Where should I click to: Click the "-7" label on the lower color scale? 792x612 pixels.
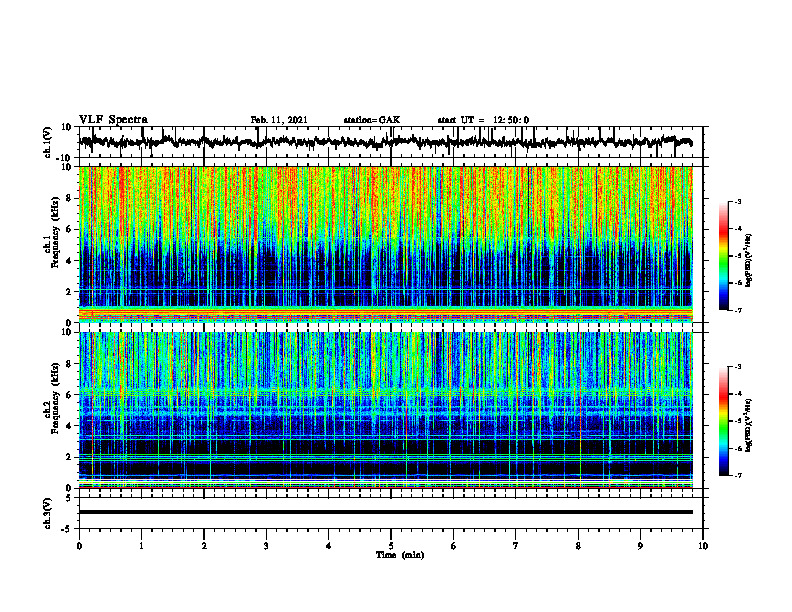[737, 475]
